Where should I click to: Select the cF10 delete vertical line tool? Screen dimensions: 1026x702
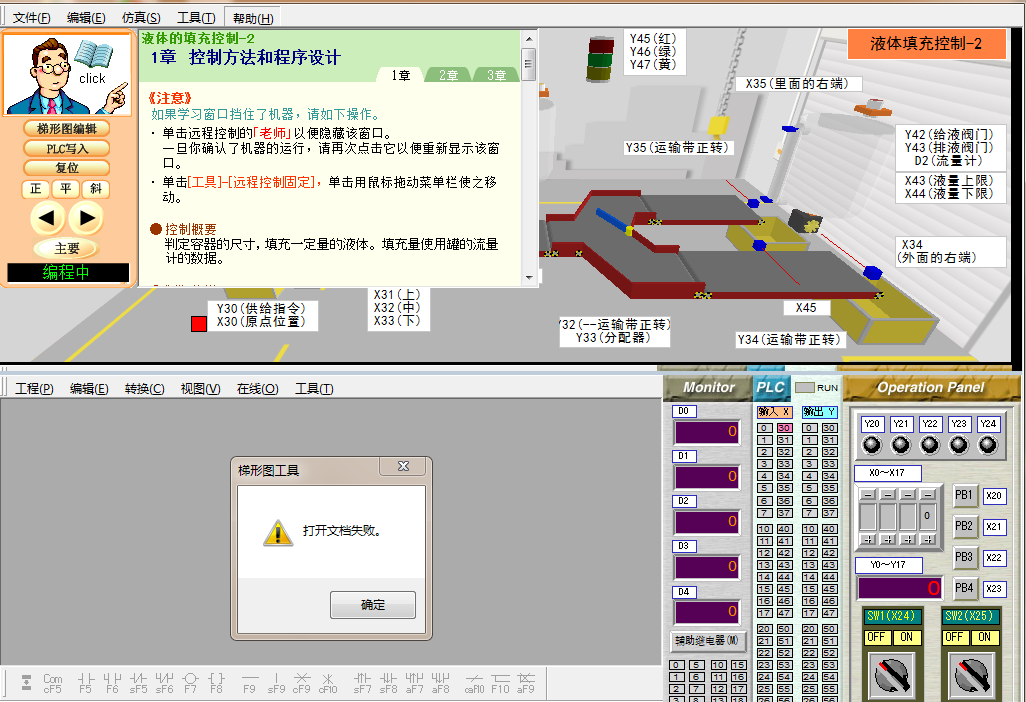click(327, 682)
